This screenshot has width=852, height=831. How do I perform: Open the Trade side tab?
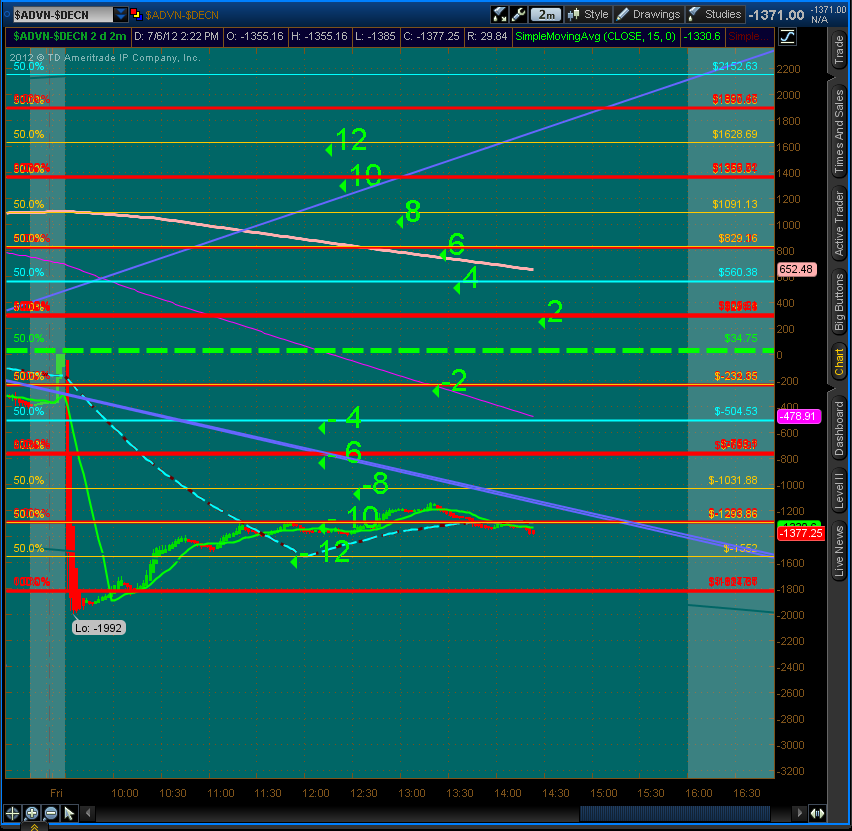(x=840, y=49)
